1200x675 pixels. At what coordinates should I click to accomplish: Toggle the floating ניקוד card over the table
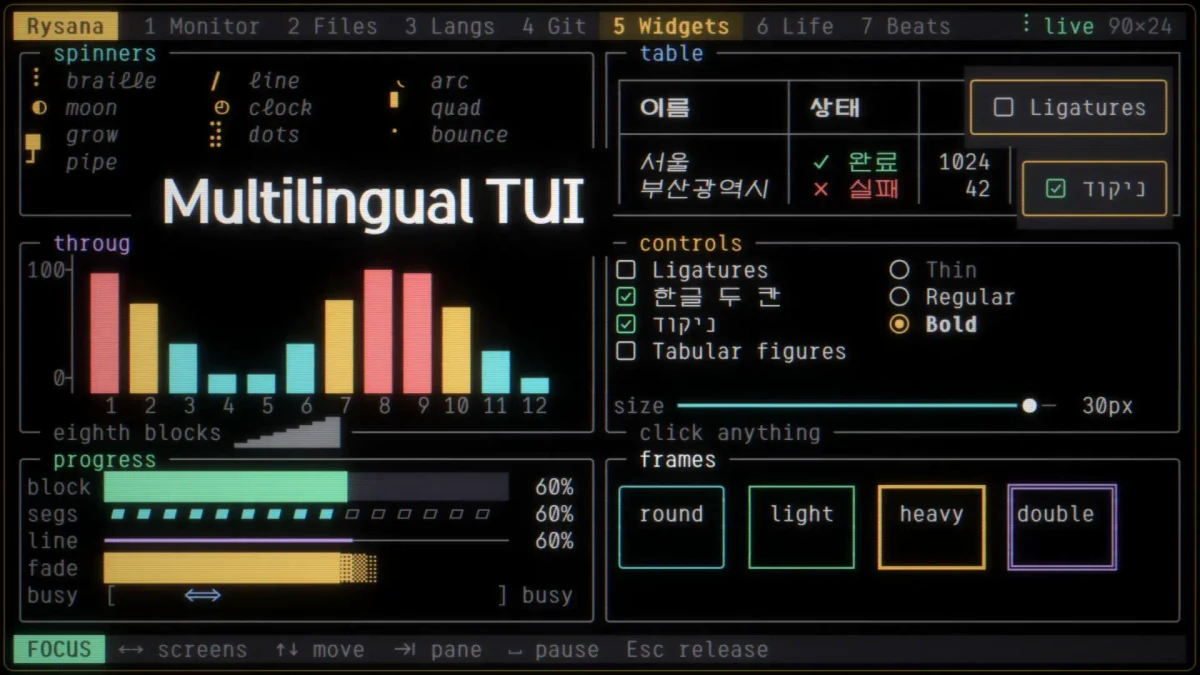click(x=1094, y=188)
